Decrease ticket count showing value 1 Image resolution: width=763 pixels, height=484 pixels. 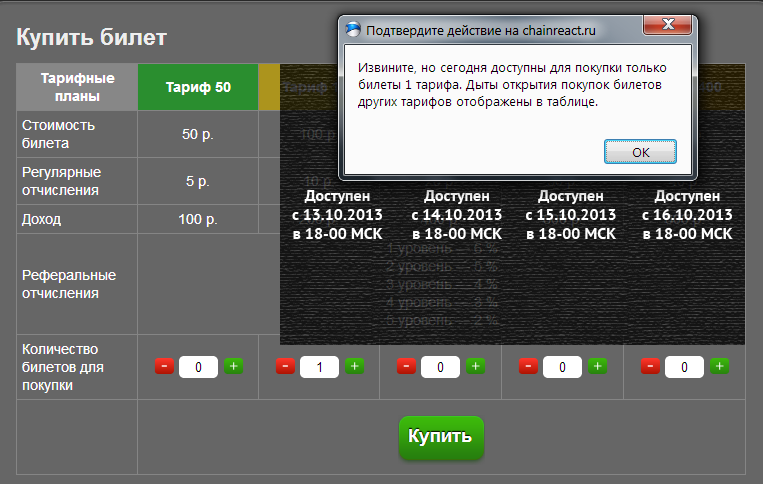click(285, 367)
